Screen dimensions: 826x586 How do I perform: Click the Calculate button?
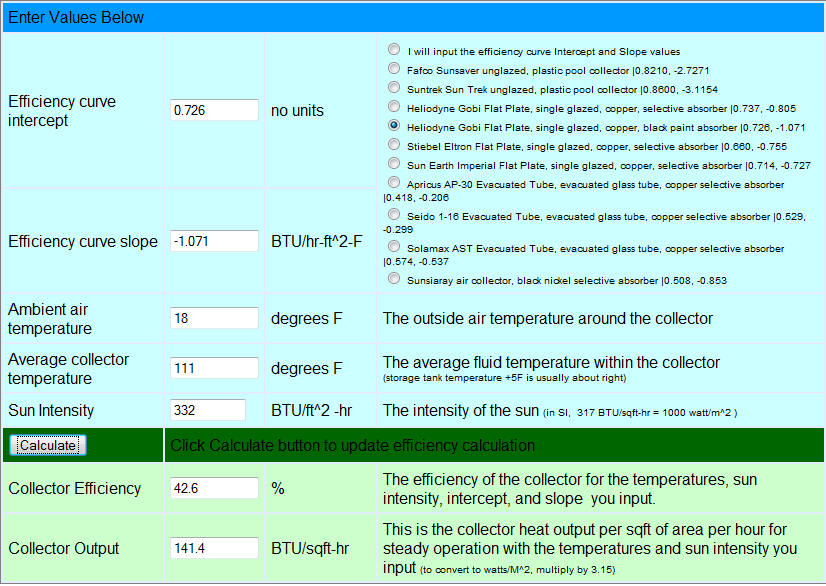click(x=48, y=445)
